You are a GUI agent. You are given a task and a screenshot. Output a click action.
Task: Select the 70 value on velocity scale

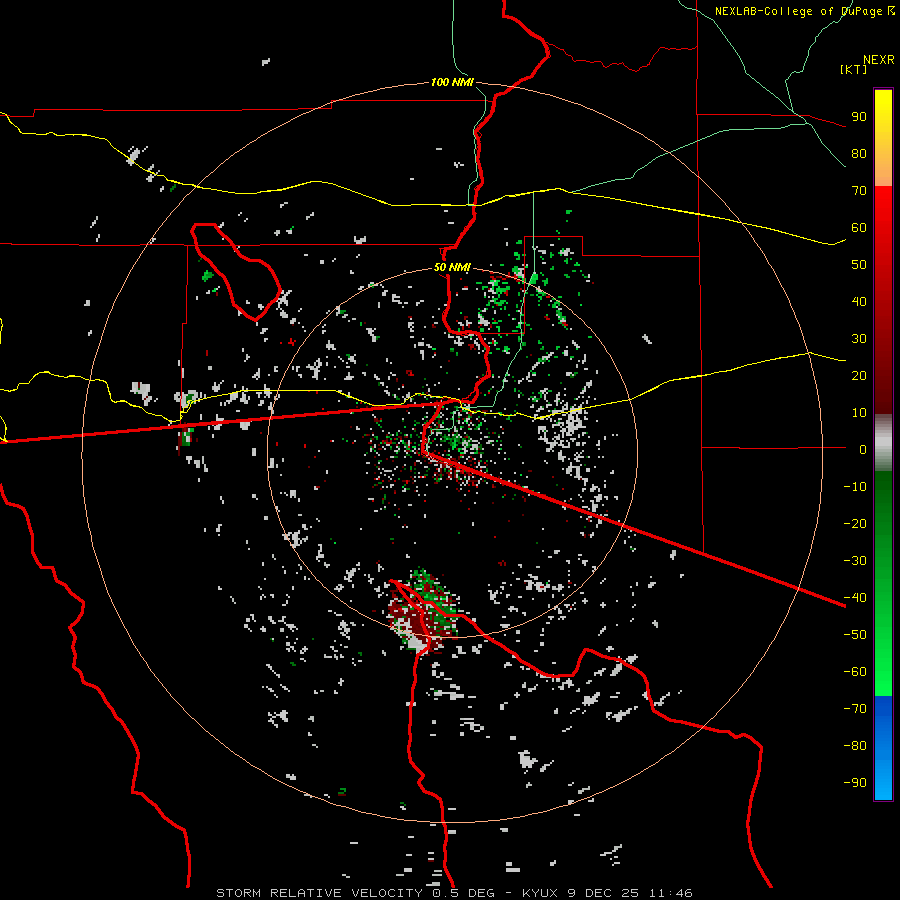(859, 191)
